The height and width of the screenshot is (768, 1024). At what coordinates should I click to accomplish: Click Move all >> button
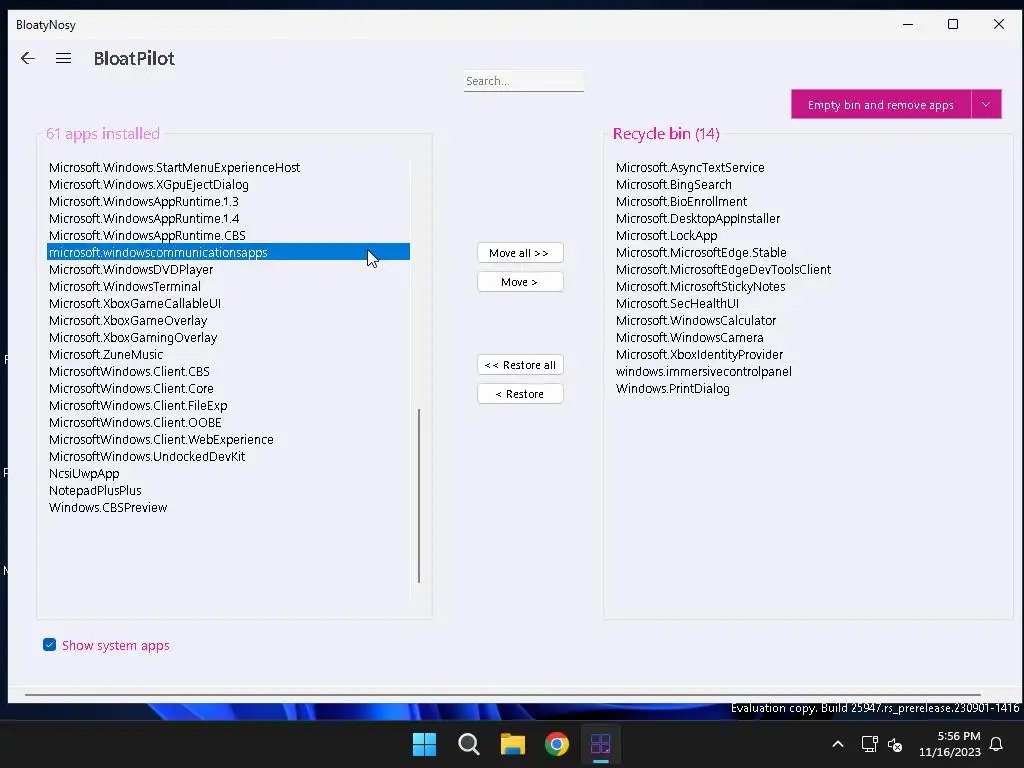[x=520, y=253]
